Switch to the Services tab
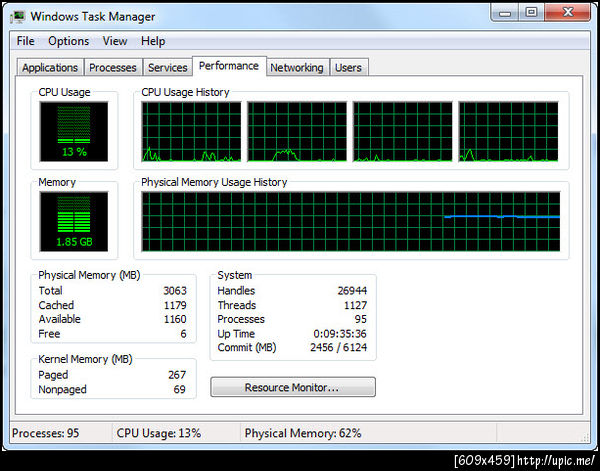This screenshot has width=600, height=471. [x=168, y=68]
